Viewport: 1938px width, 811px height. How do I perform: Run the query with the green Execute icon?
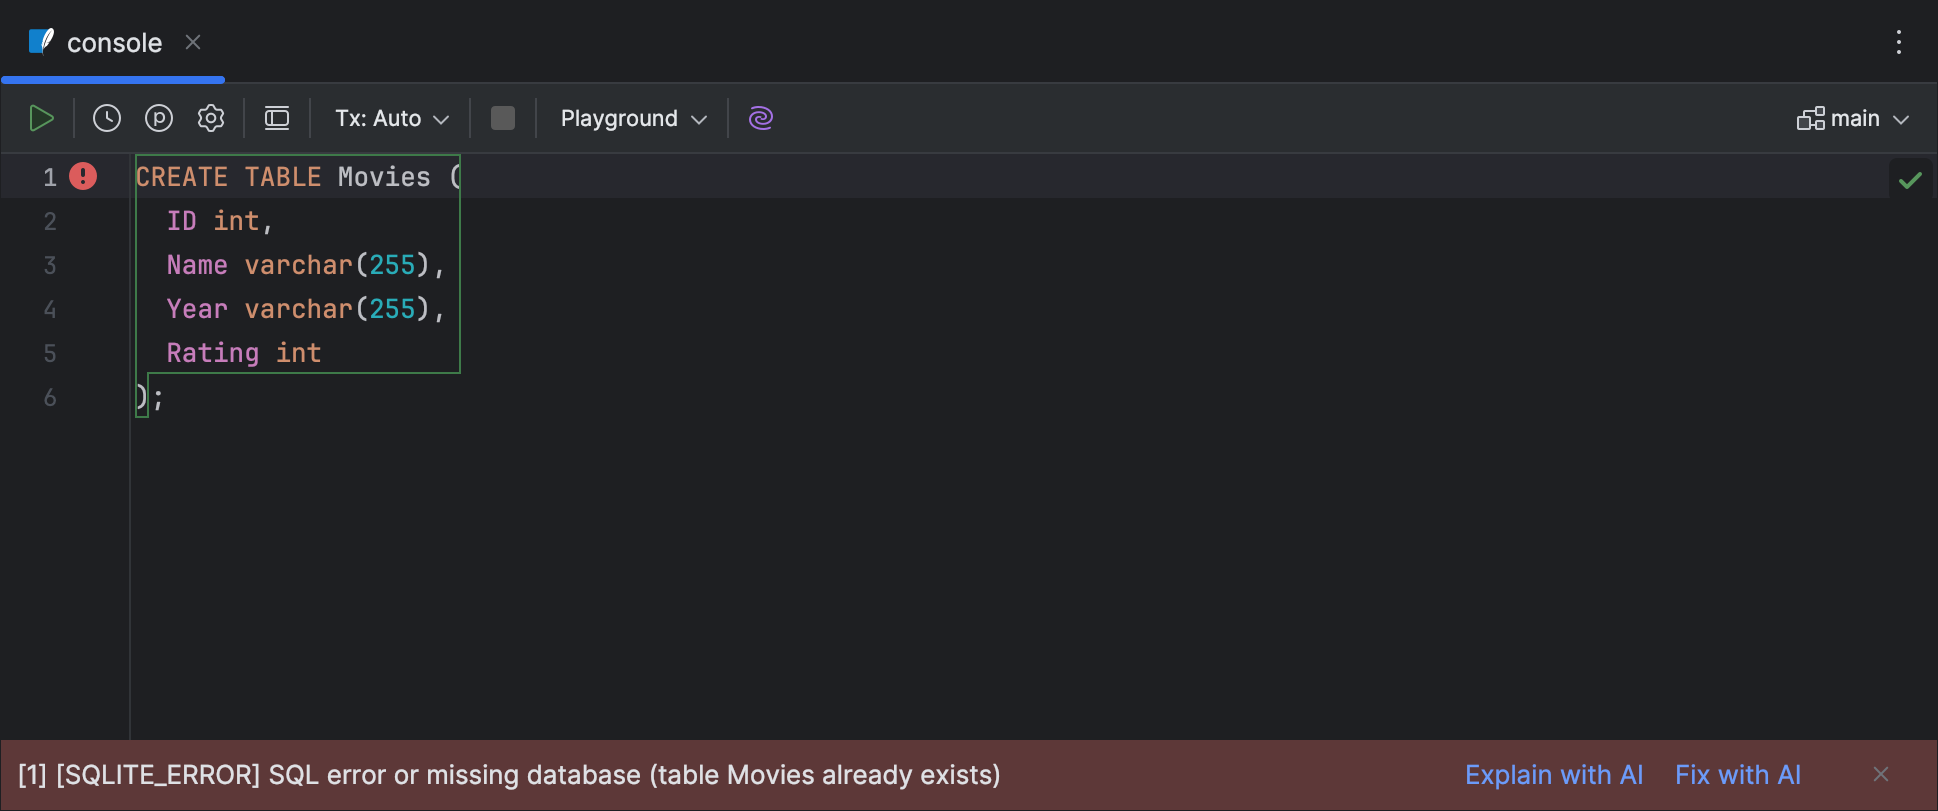tap(41, 119)
